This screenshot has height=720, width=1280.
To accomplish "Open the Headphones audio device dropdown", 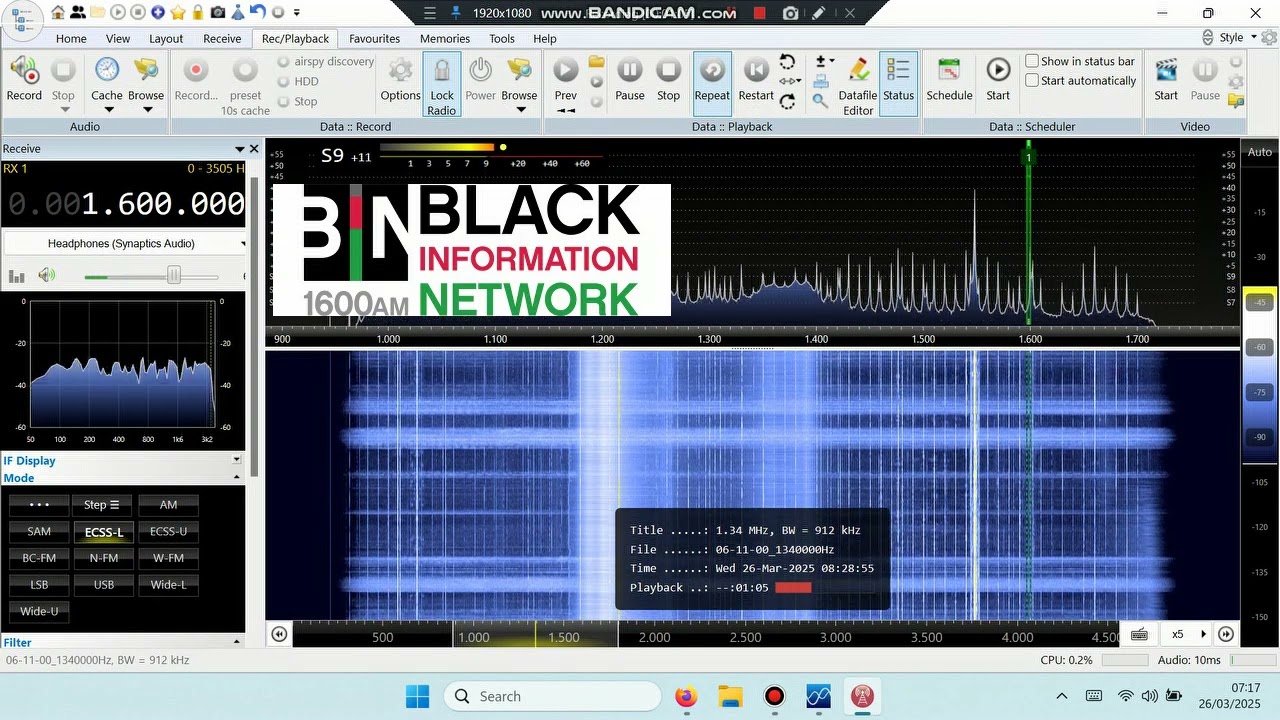I will tap(124, 243).
